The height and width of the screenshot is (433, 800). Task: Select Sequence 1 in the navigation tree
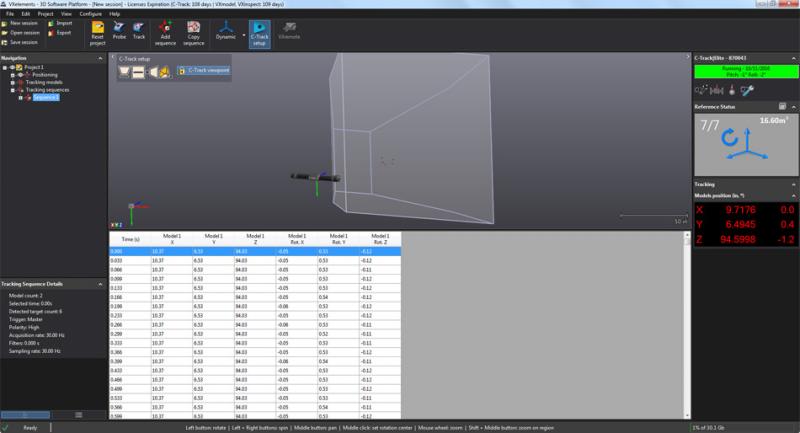(46, 97)
